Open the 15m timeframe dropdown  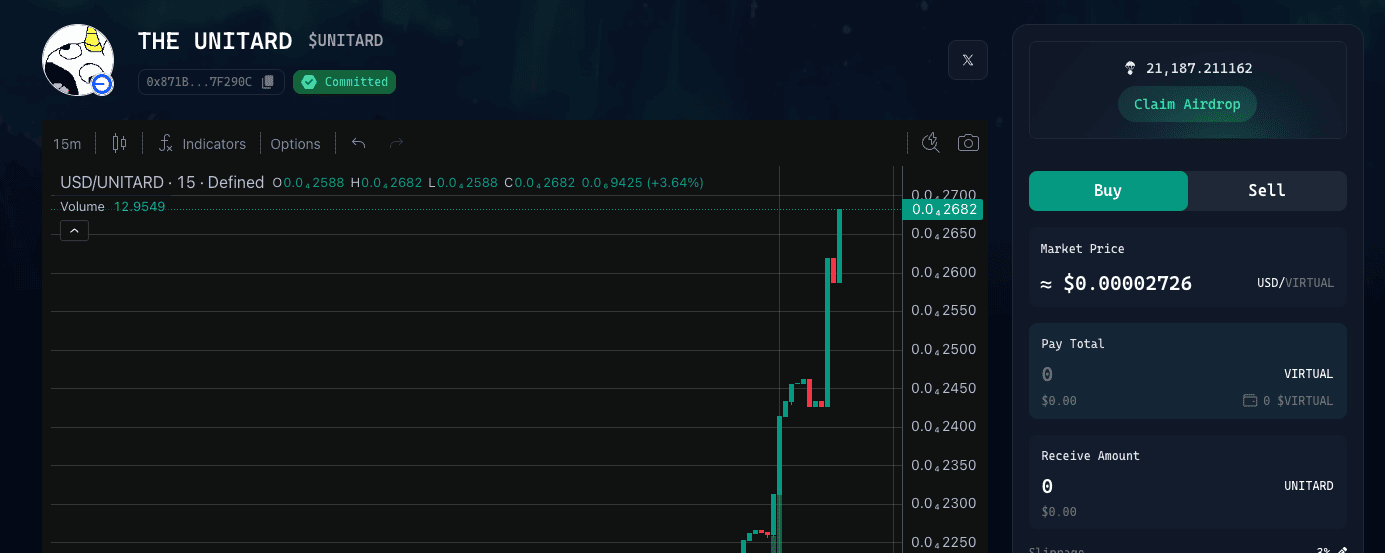tap(67, 143)
